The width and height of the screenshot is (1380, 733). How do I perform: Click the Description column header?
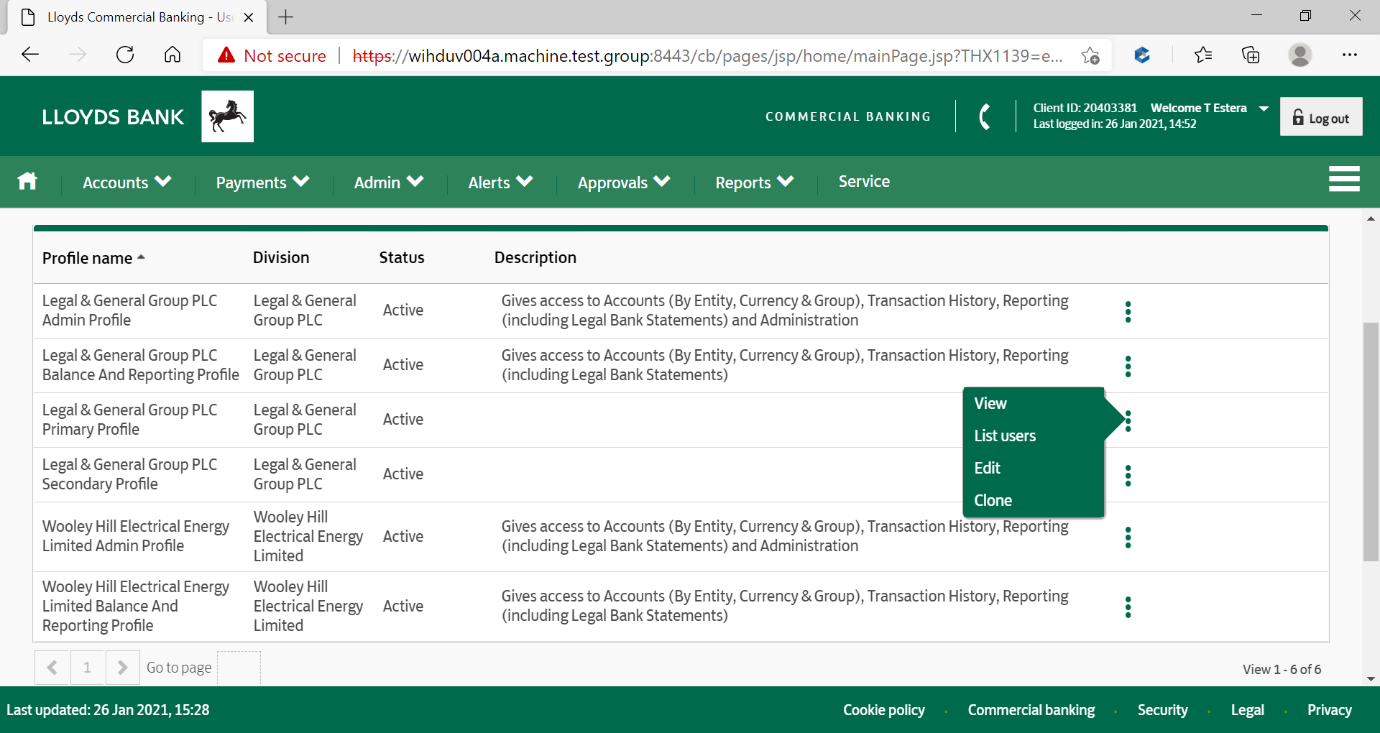point(535,257)
